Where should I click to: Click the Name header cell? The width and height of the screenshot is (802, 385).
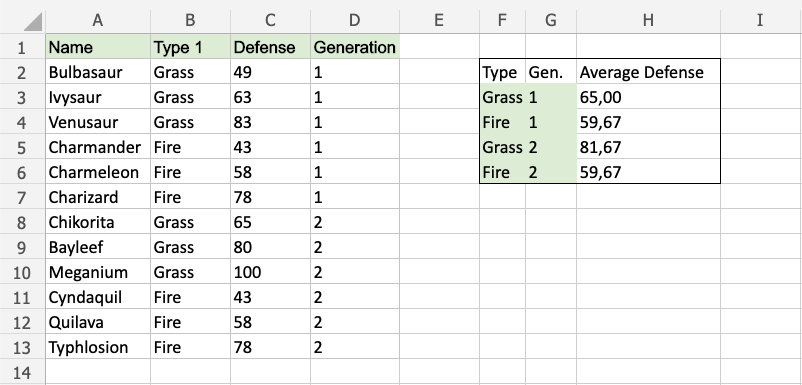pos(98,47)
